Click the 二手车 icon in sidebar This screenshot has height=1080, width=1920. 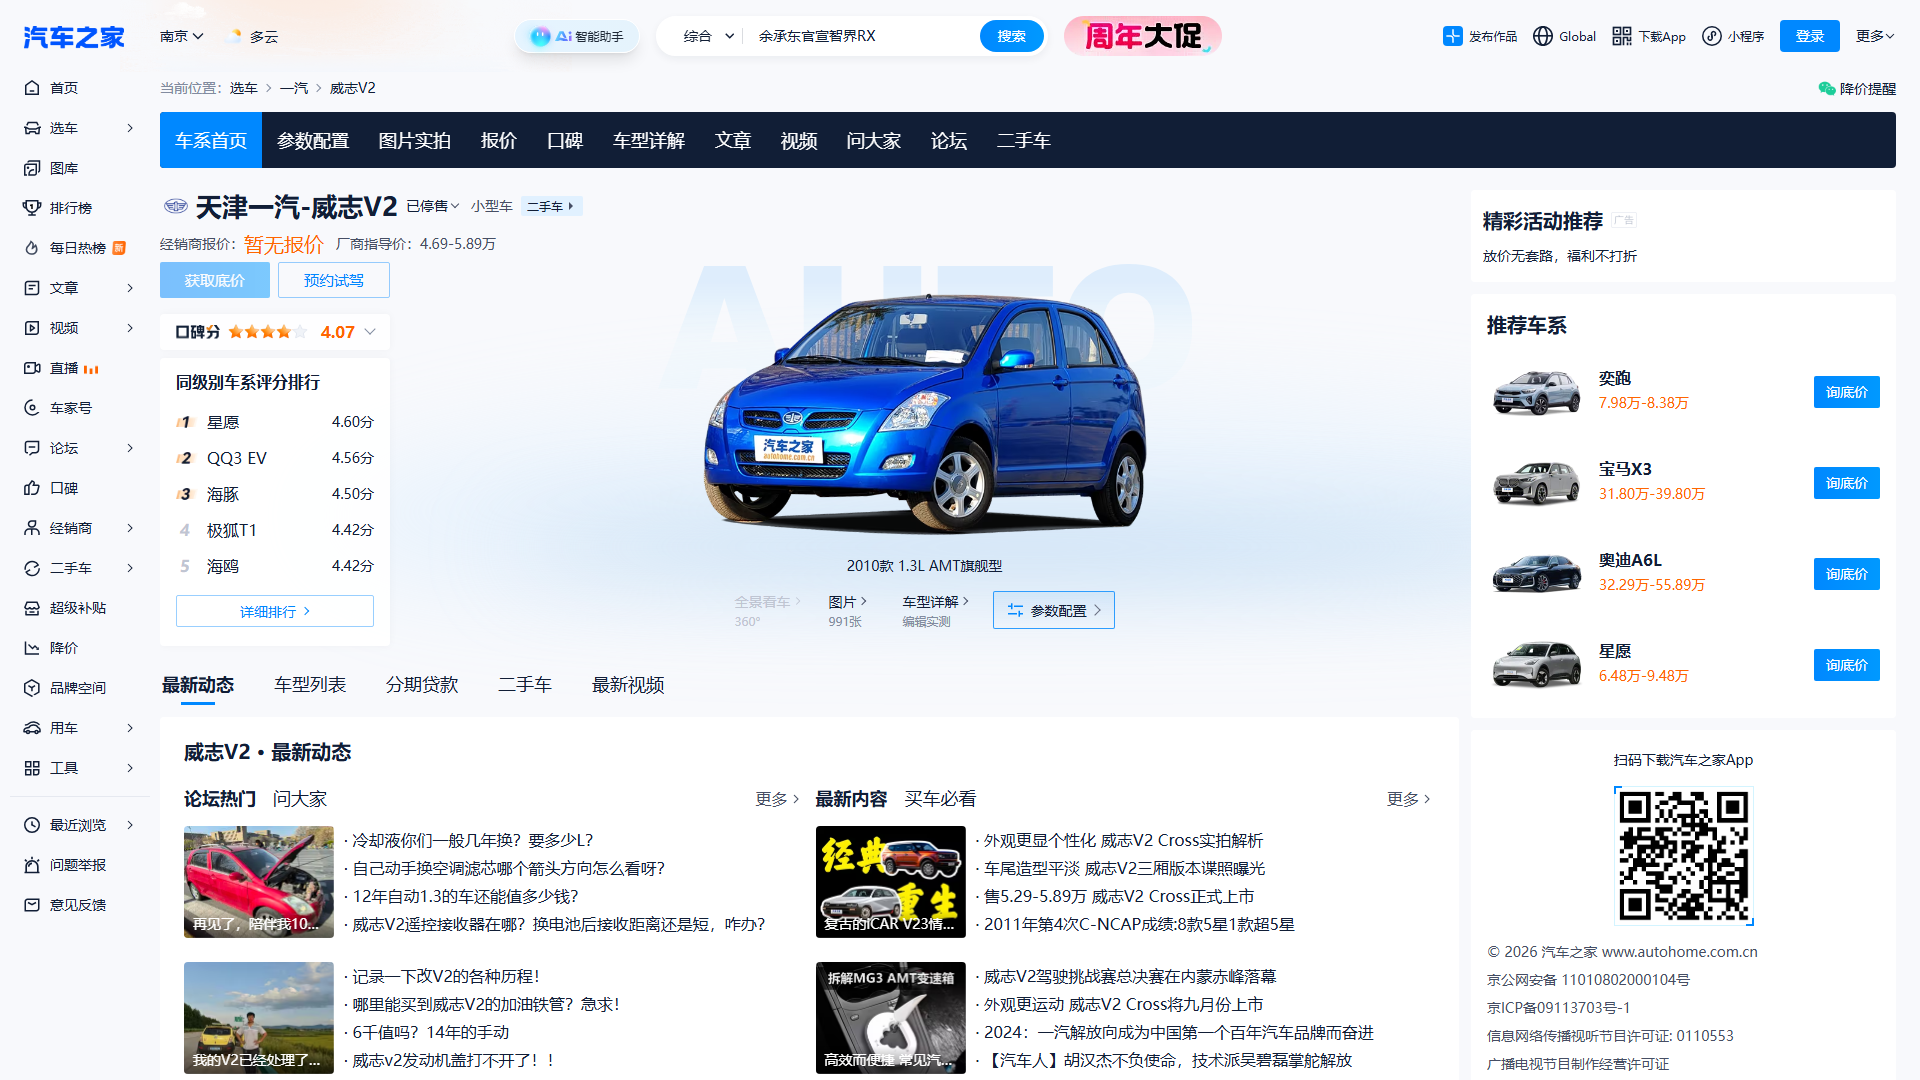32,568
